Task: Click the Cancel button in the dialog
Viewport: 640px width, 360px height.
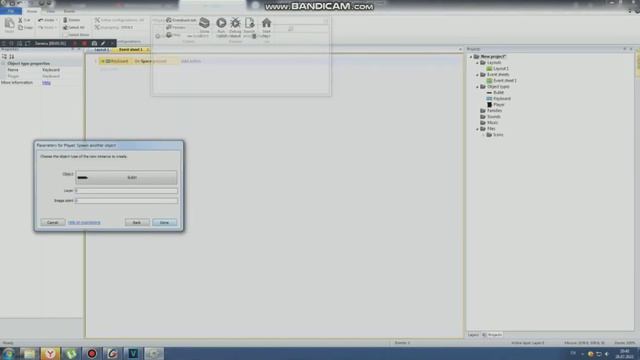Action: 53,222
